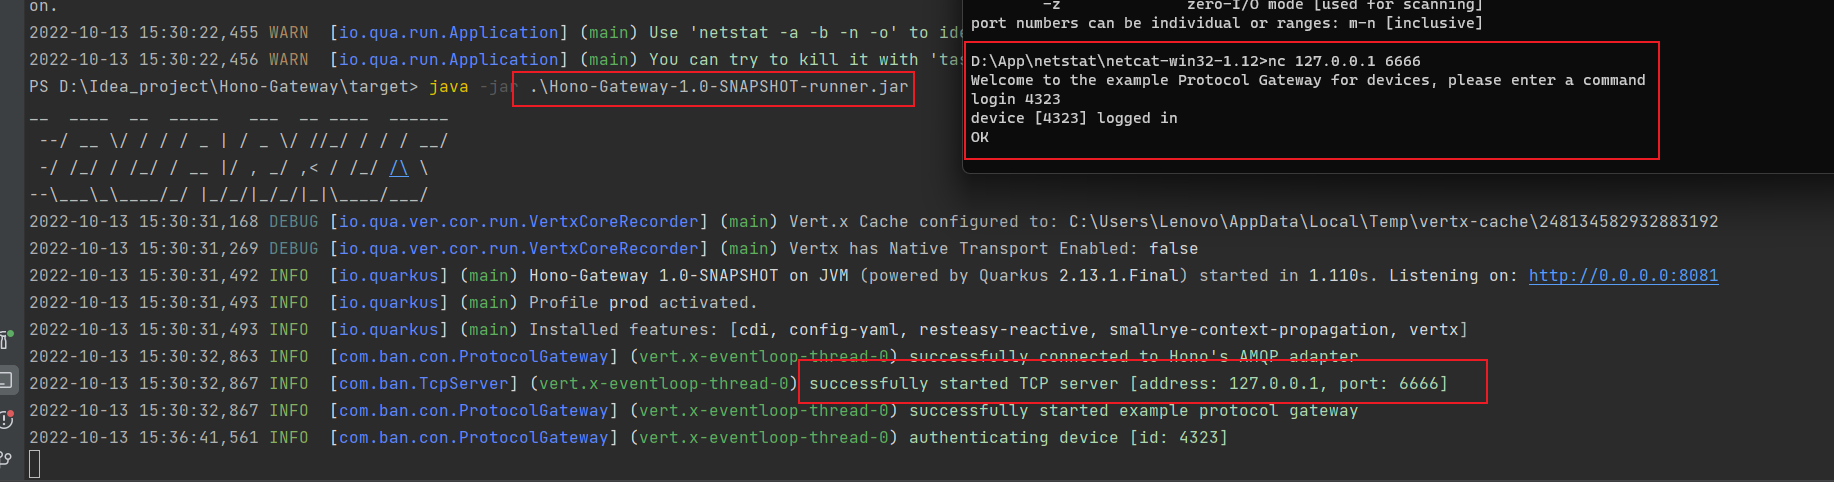
Task: Open the Build tool window icon
Action: coord(5,340)
